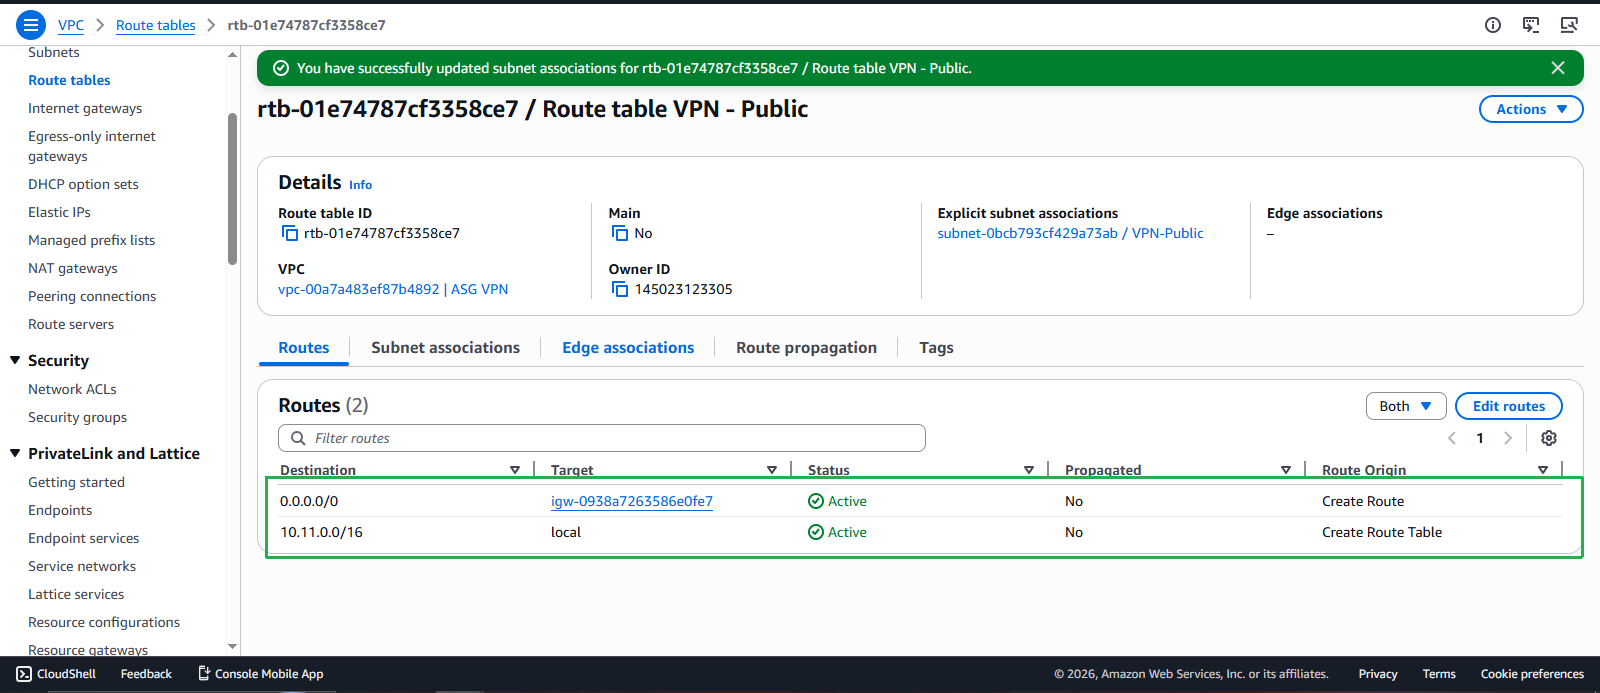Viewport: 1600px width, 693px height.
Task: Sort routes by Target column
Action: [772, 470]
